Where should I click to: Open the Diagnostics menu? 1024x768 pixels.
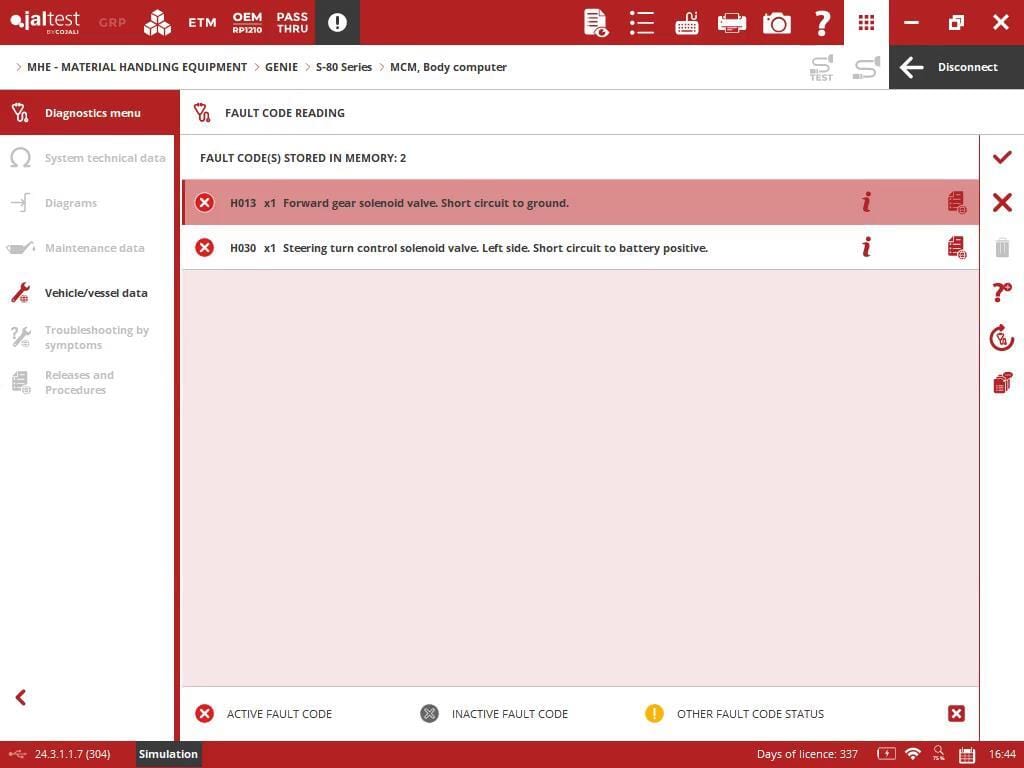[x=92, y=113]
